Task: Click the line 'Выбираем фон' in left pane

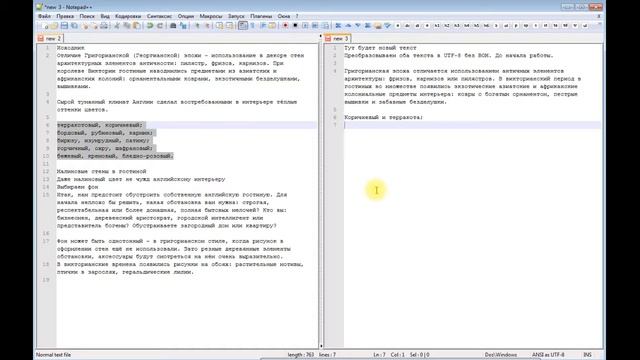Action: 78,187
